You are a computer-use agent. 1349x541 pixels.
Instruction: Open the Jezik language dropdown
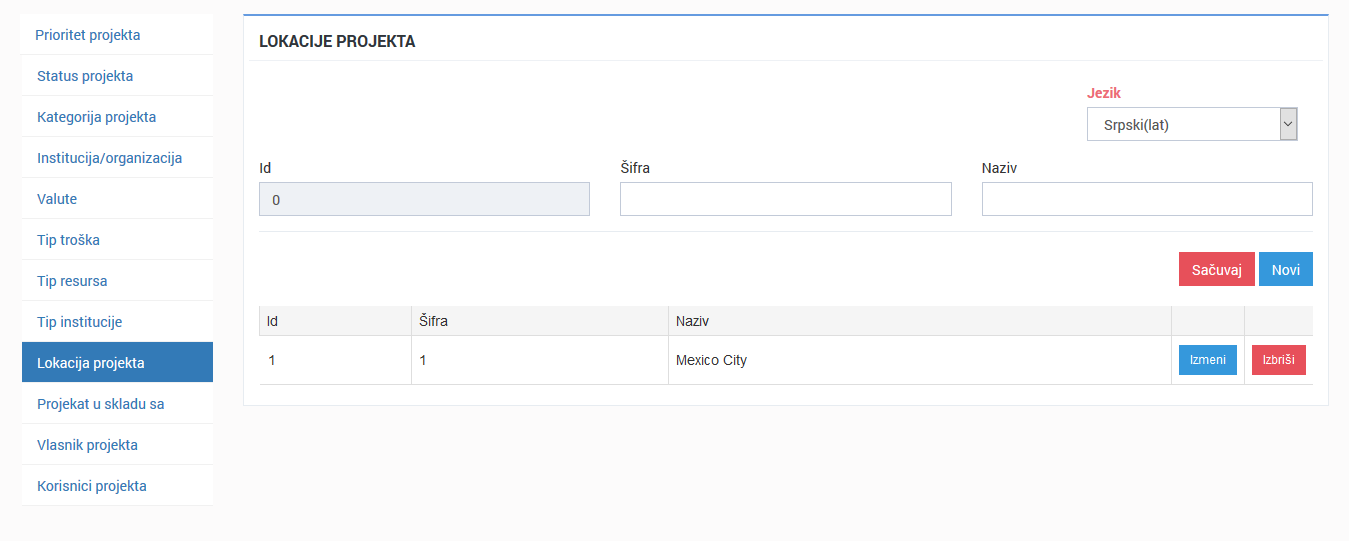tap(1191, 125)
